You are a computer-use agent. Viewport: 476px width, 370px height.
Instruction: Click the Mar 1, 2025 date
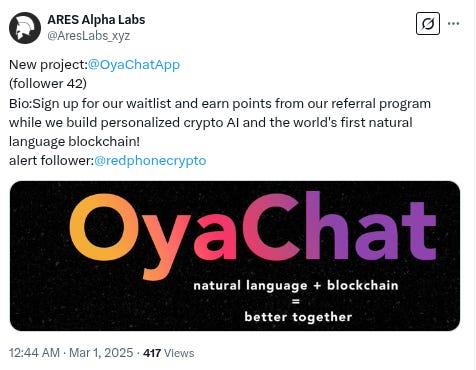pos(101,353)
